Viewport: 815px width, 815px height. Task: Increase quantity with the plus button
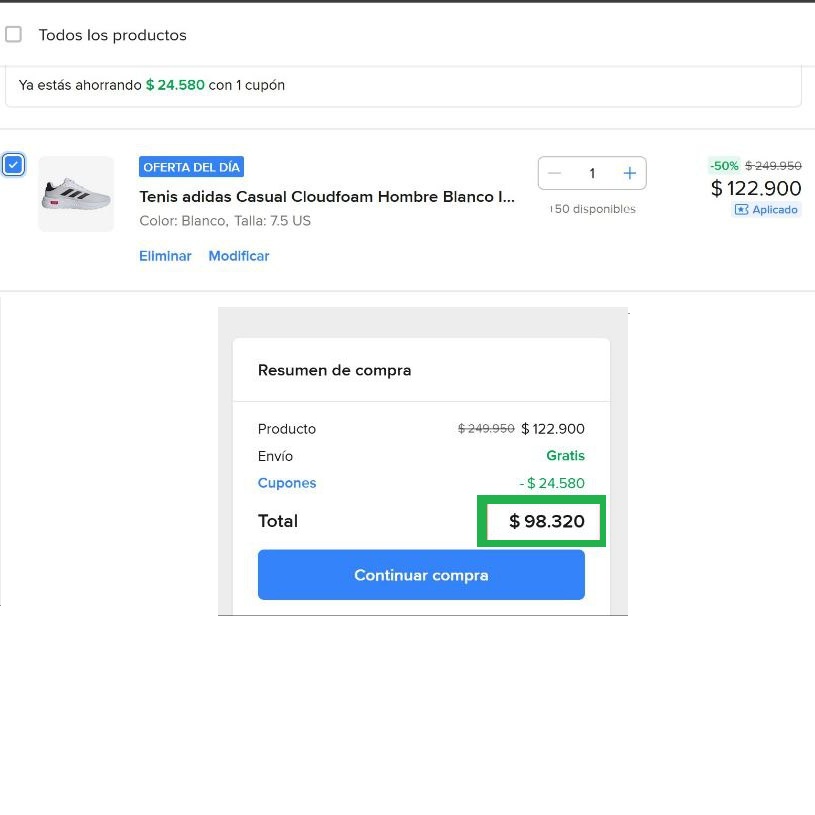point(629,173)
